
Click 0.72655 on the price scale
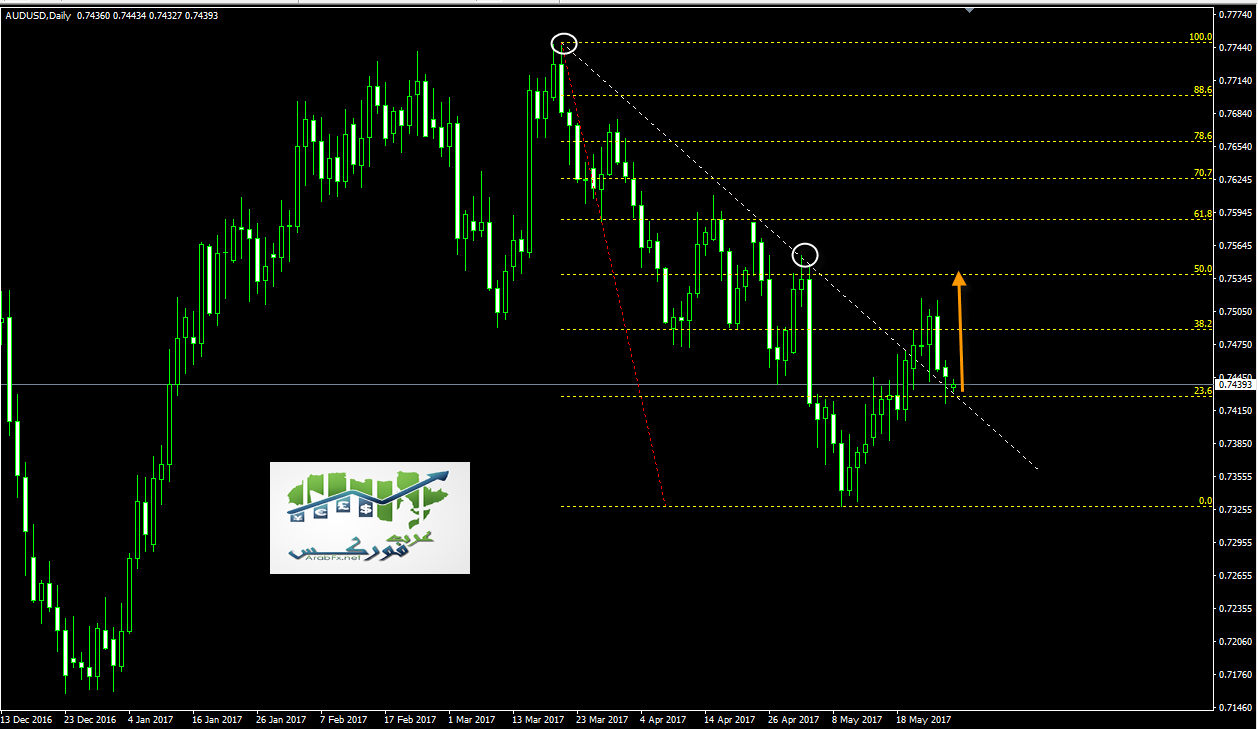tap(1237, 576)
